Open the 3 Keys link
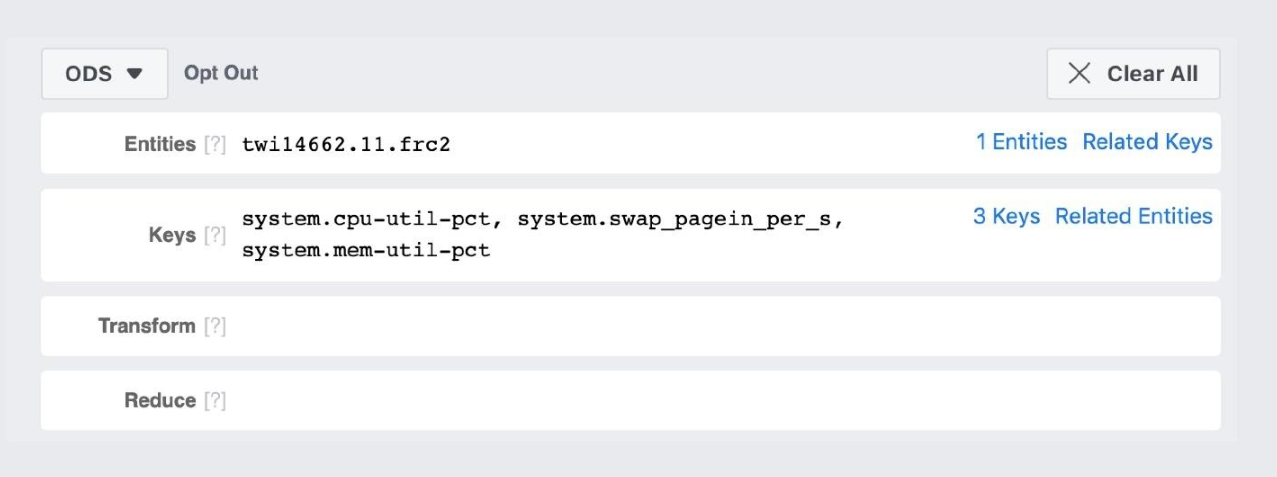 (1006, 216)
